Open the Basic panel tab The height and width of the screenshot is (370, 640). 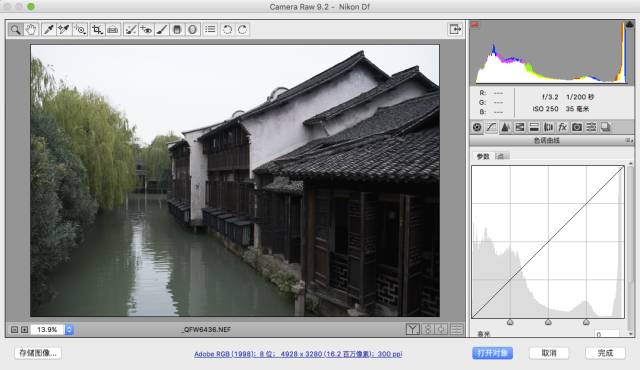pos(477,127)
